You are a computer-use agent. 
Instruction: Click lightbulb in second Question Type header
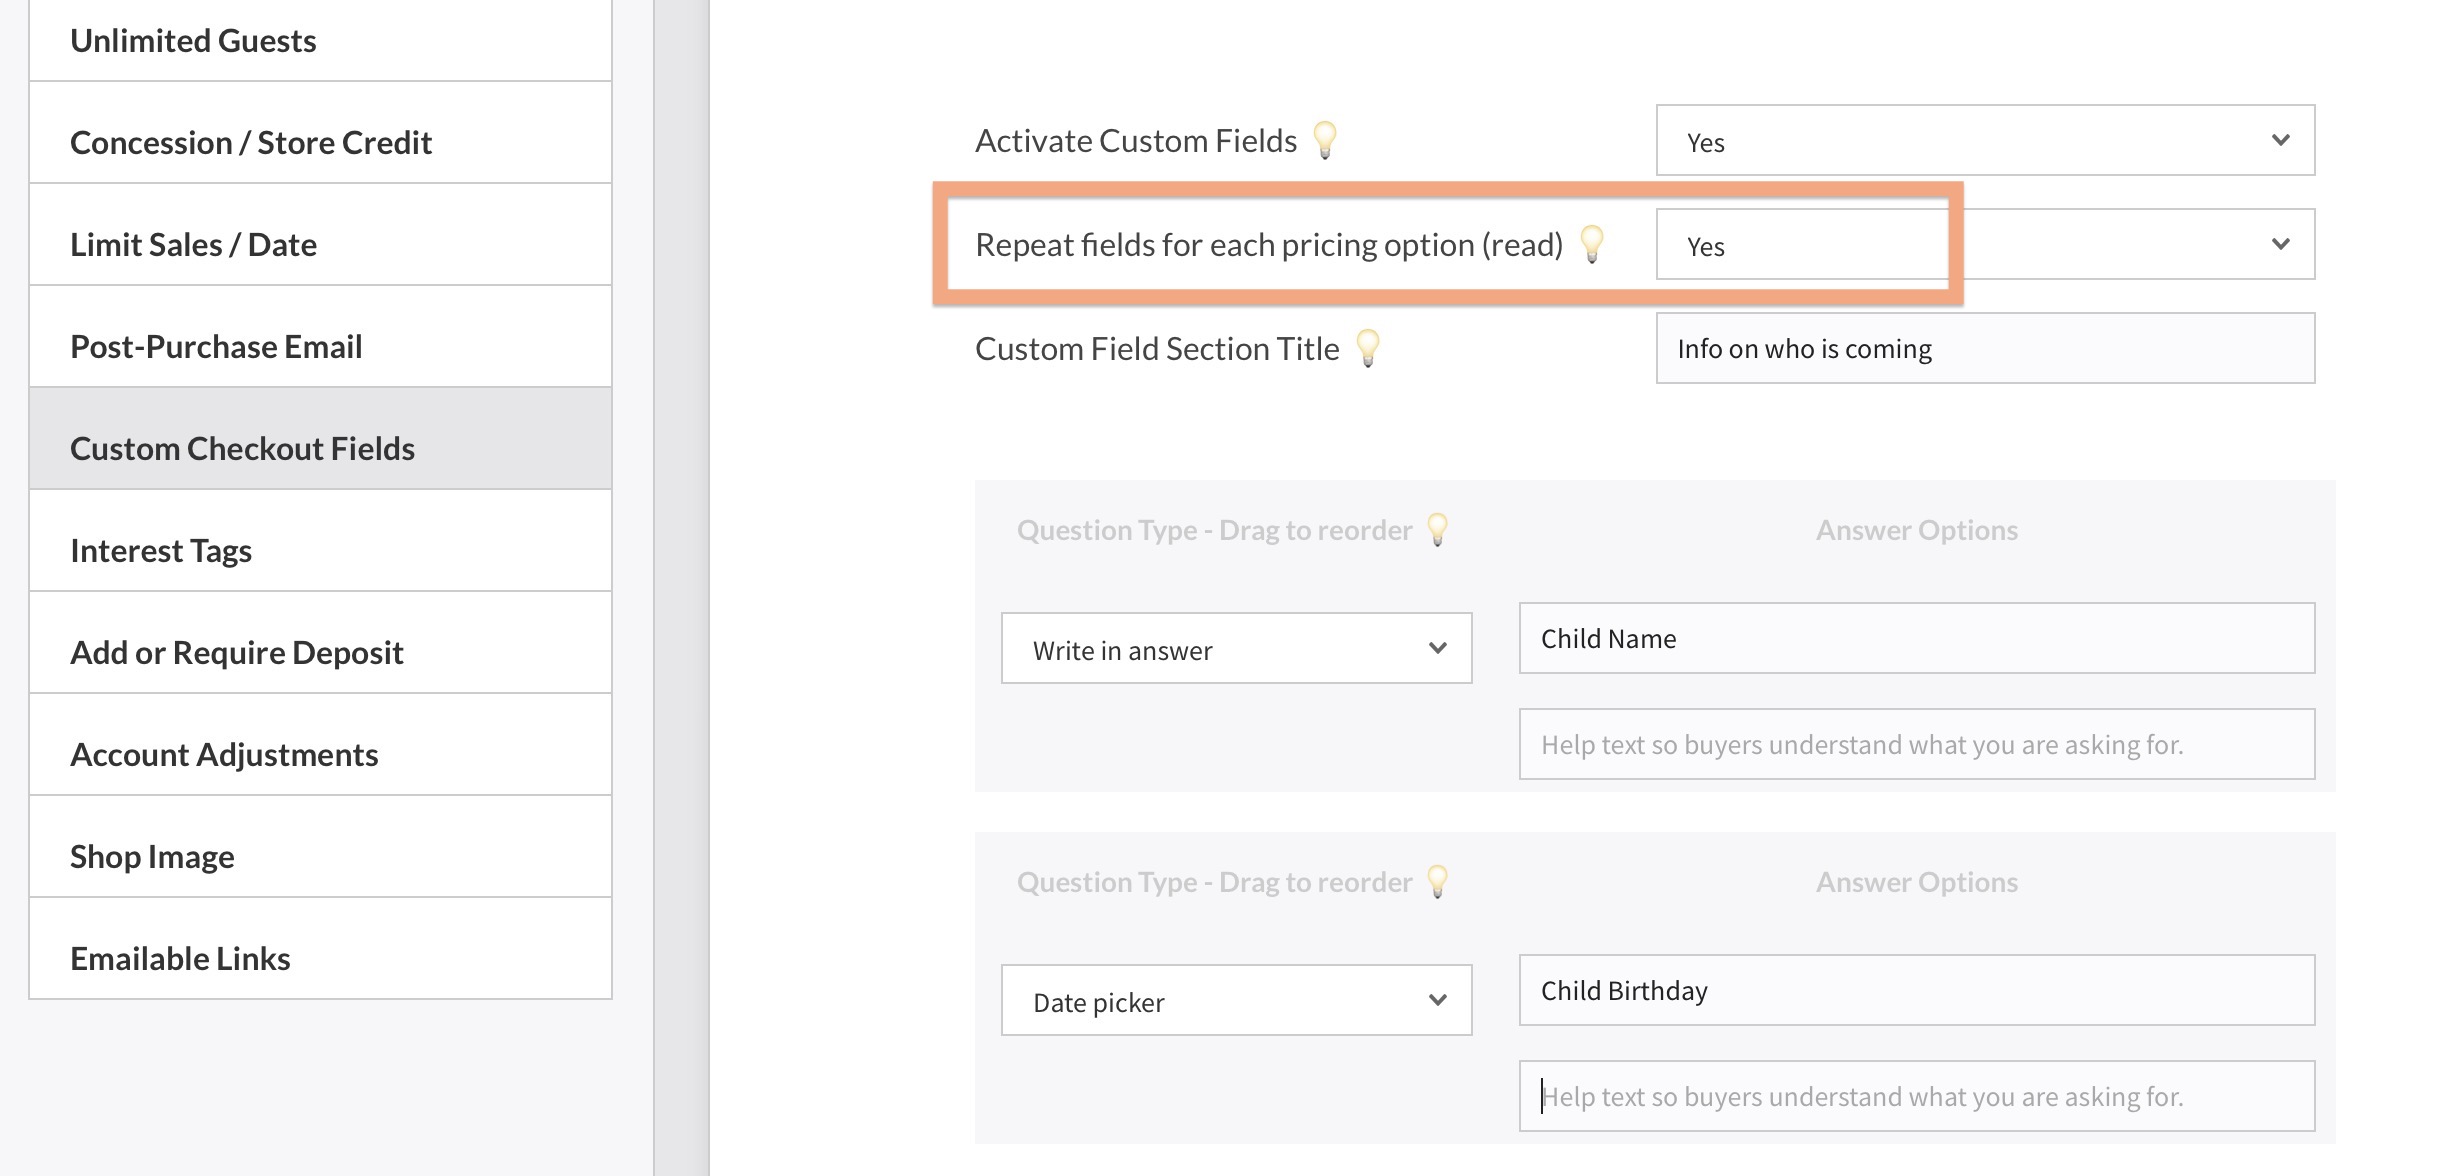coord(1437,881)
